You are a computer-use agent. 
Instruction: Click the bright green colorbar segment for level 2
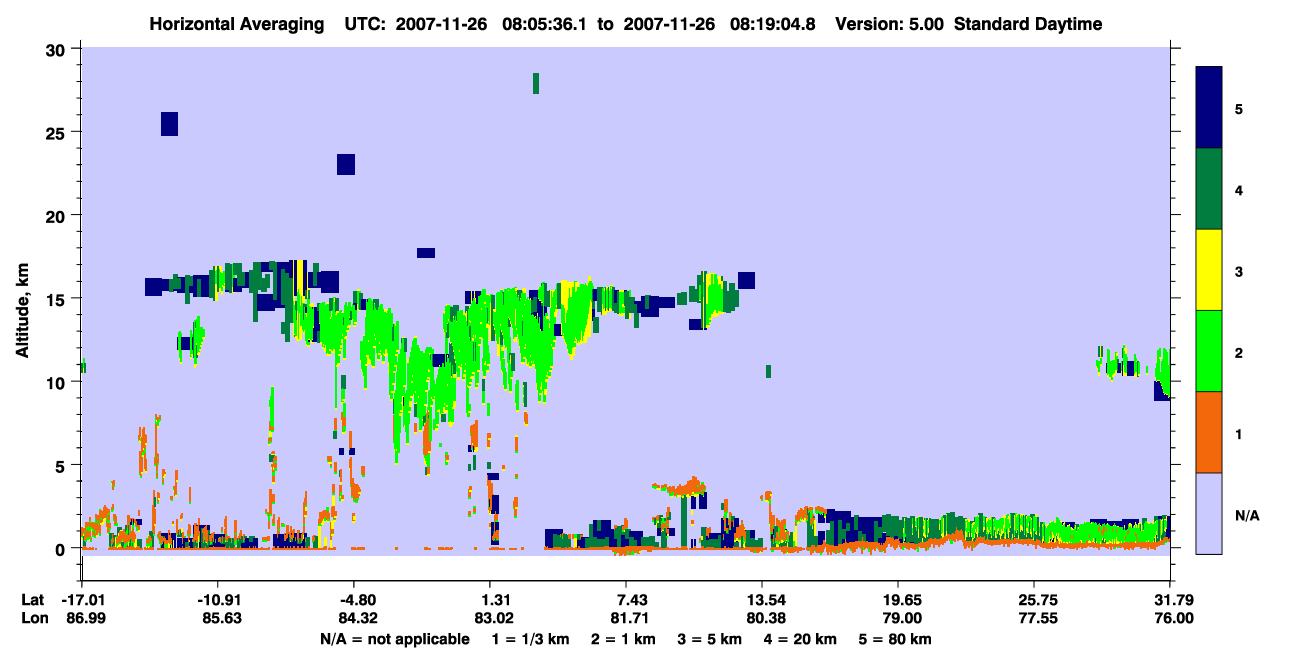coord(1209,351)
